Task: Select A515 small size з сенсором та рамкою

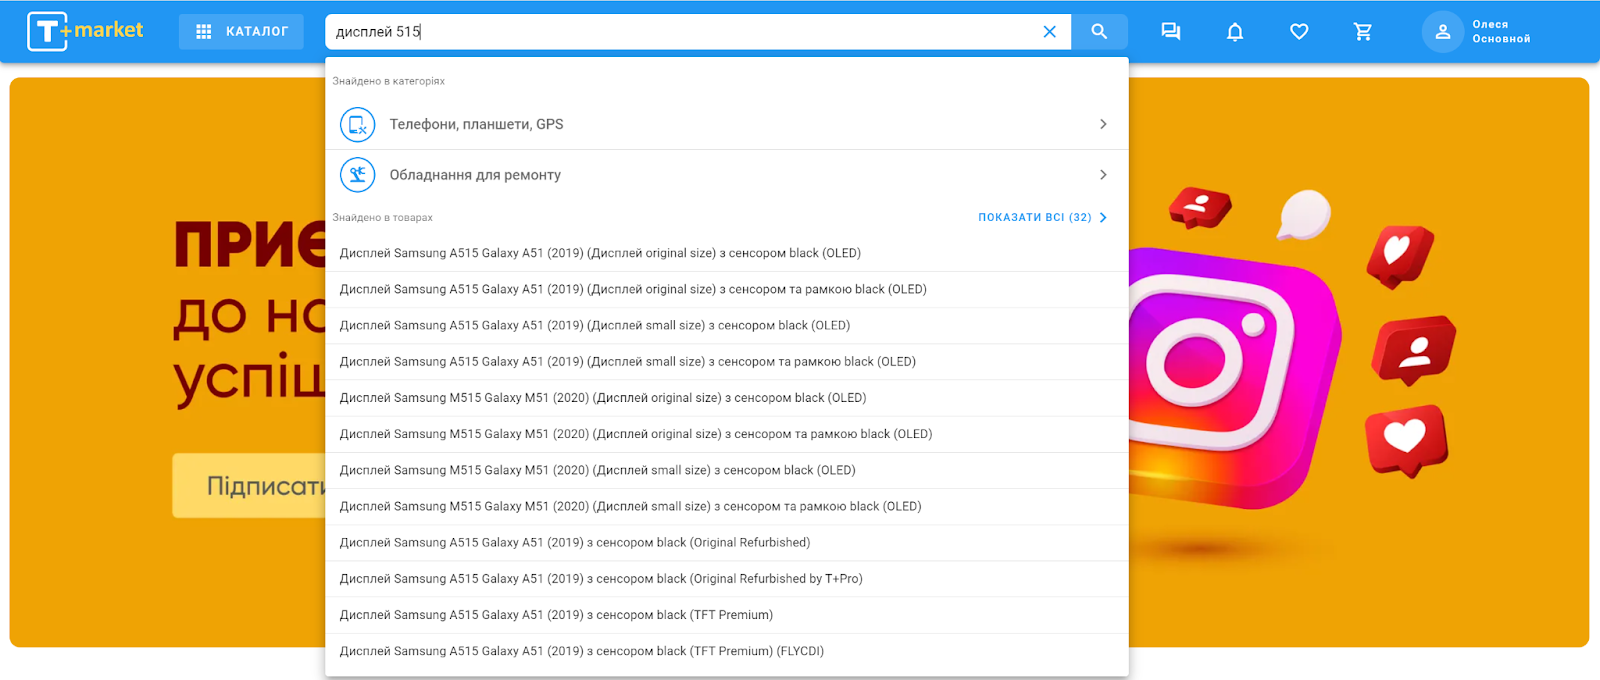Action: pos(727,361)
